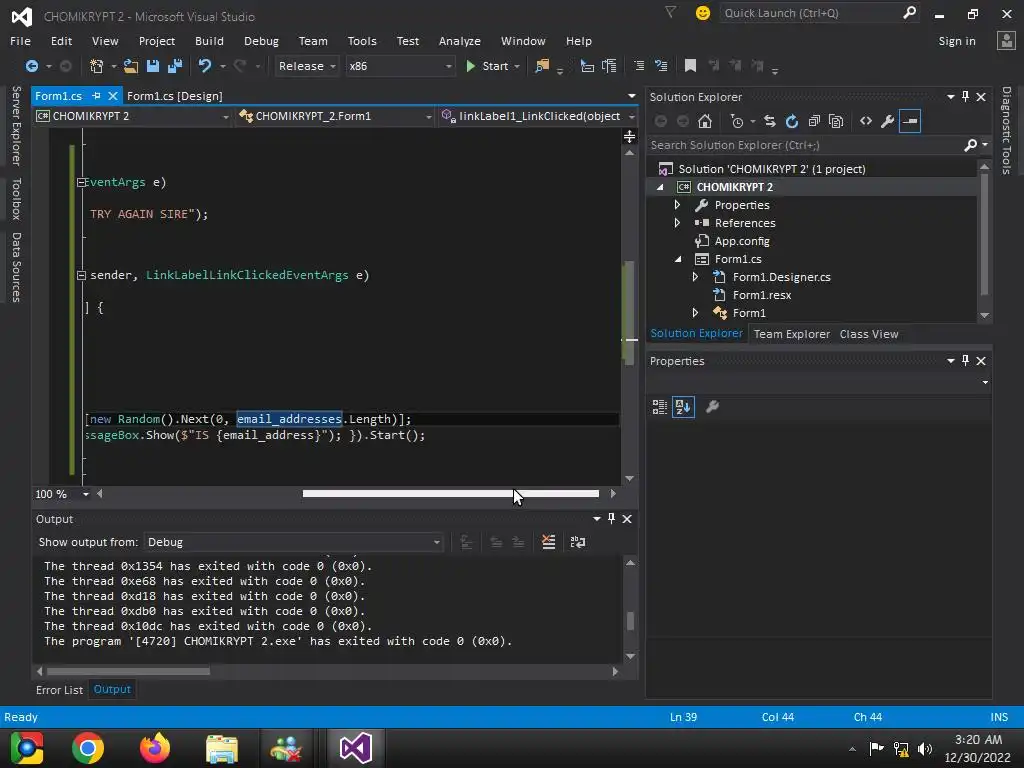The height and width of the screenshot is (768, 1024).
Task: Click the Categorized view icon in Properties
Action: tap(660, 407)
